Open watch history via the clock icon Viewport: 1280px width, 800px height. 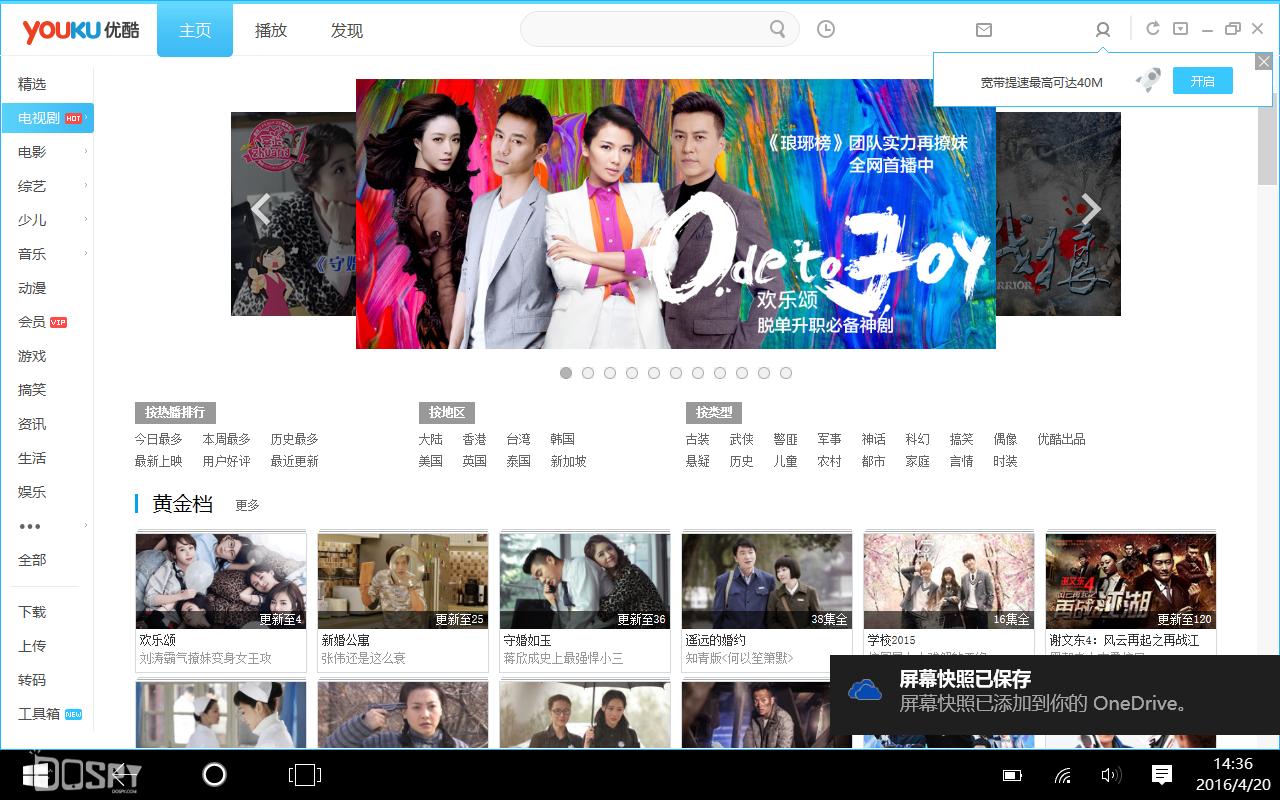(825, 30)
